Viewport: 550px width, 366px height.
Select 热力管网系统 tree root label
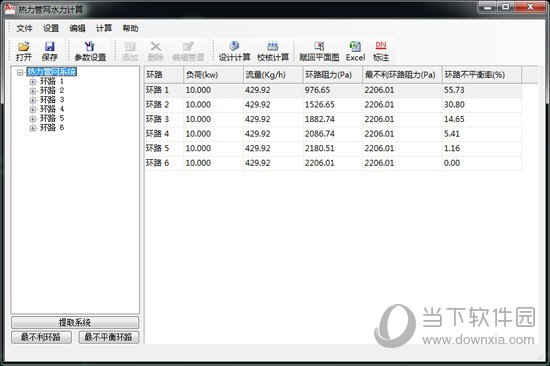coord(52,72)
